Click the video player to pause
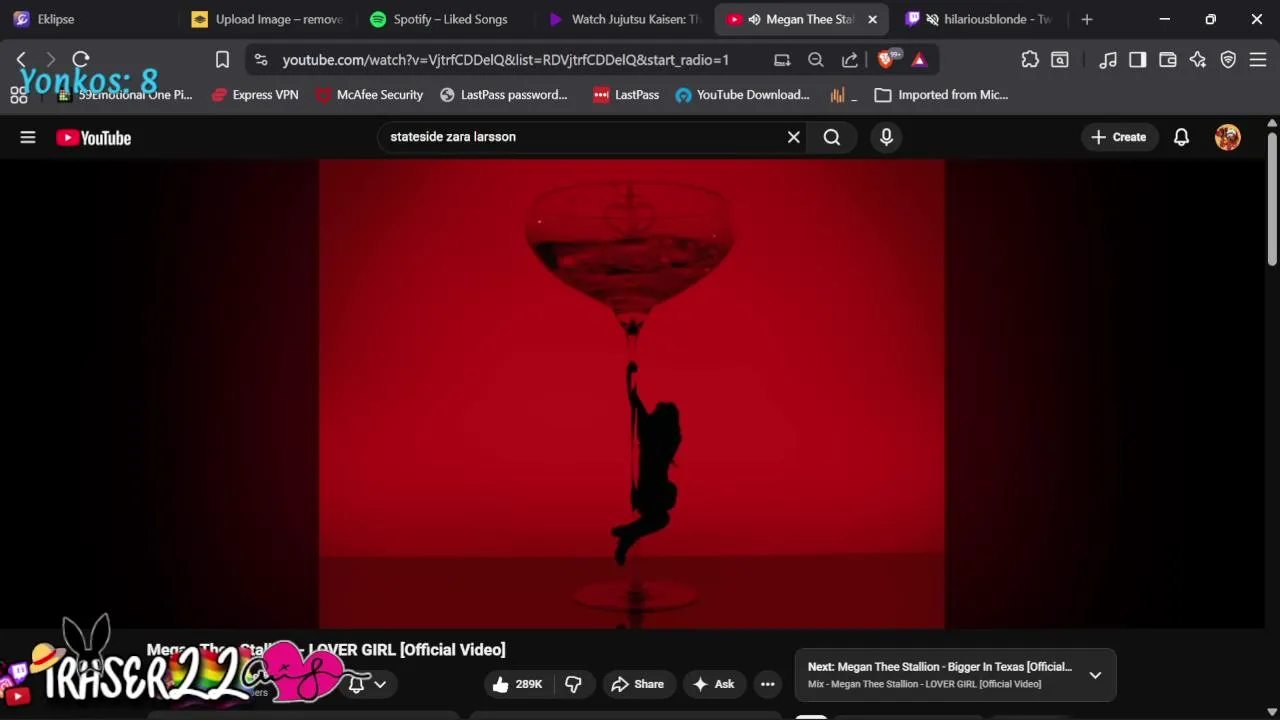This screenshot has height=720, width=1280. [632, 394]
